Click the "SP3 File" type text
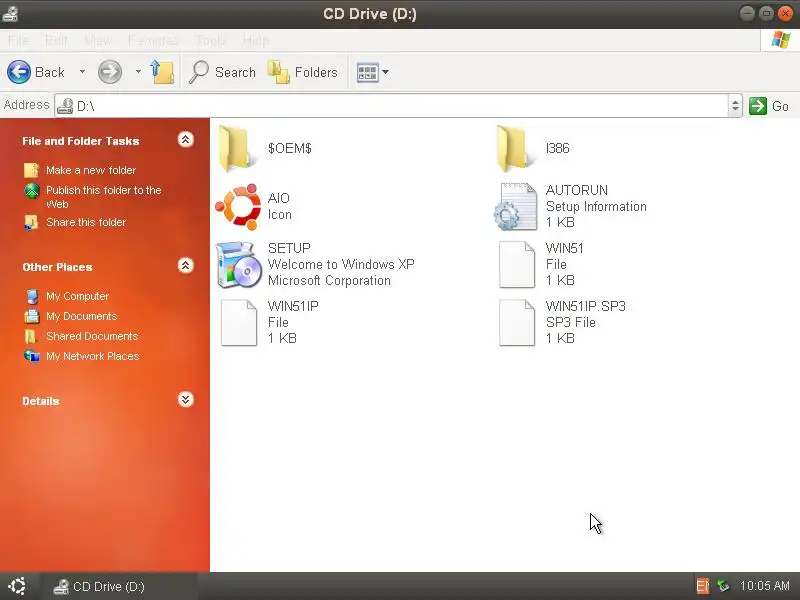The image size is (800, 600). tap(570, 322)
